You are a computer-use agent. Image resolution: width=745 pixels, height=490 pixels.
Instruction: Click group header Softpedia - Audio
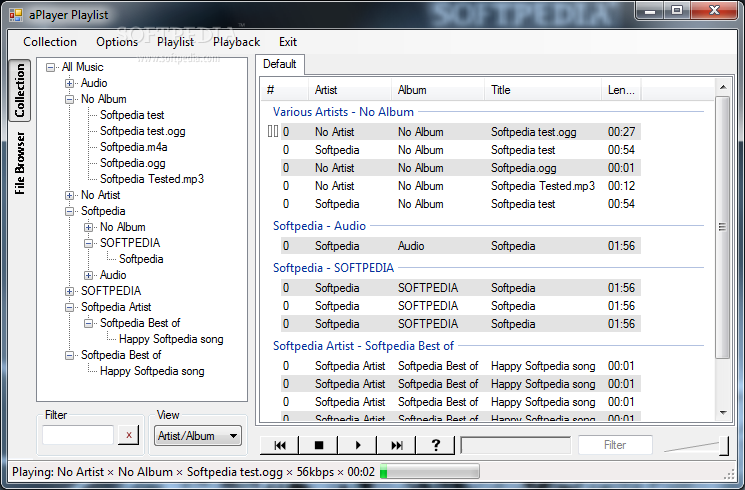tap(319, 226)
